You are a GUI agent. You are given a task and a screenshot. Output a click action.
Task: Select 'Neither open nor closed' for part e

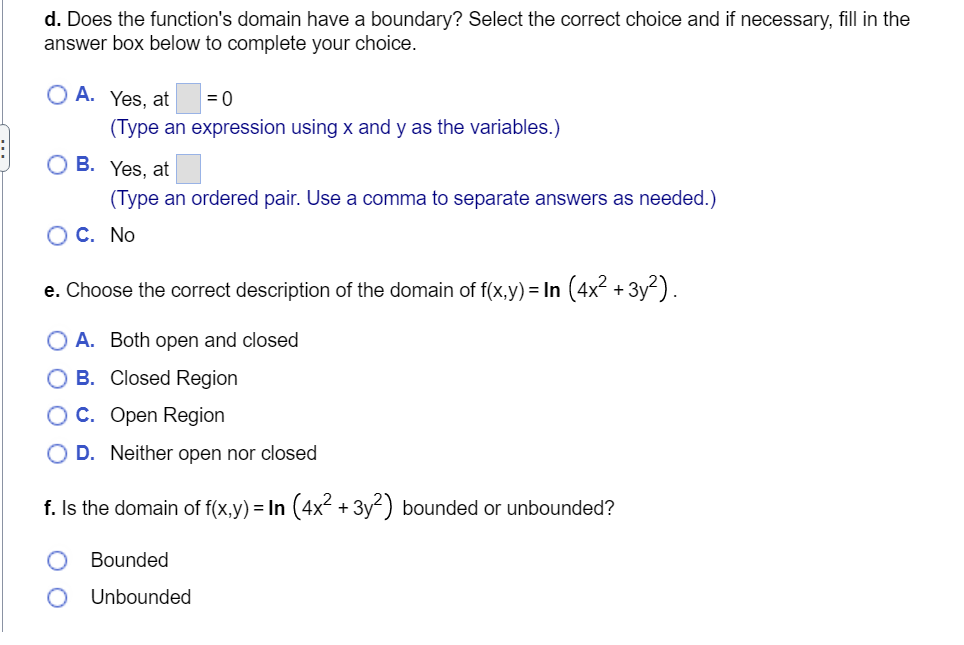(x=57, y=453)
